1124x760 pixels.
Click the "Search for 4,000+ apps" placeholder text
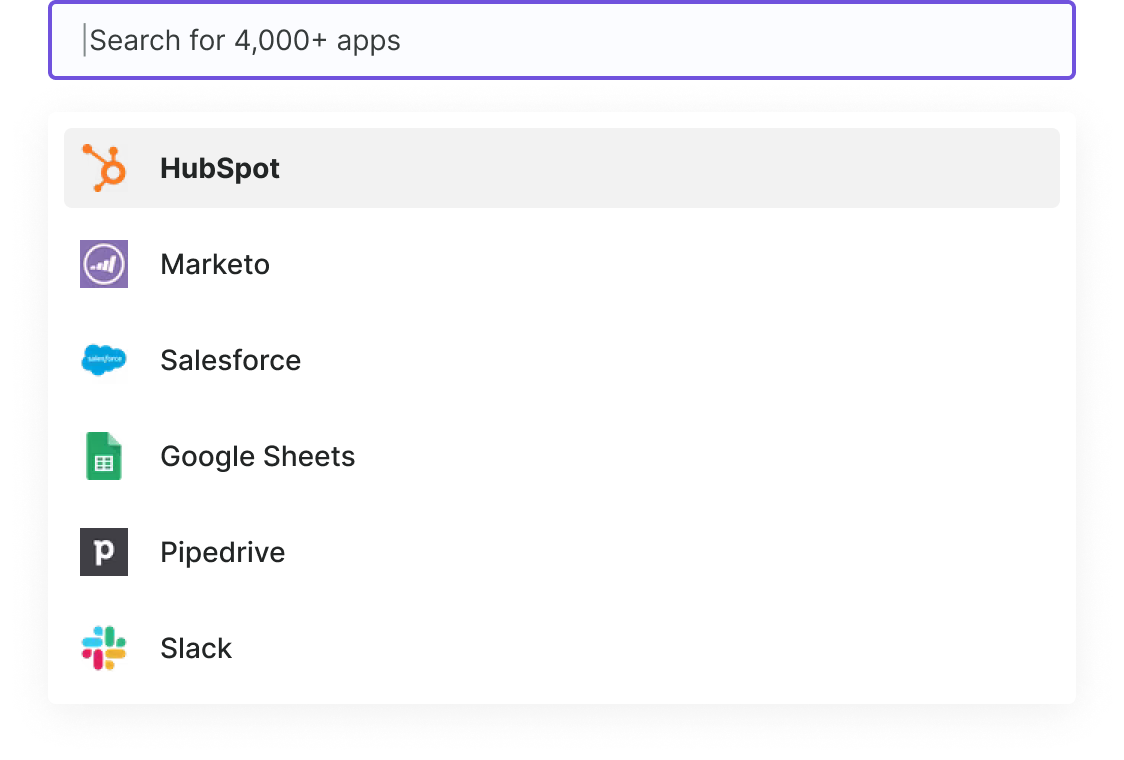245,40
